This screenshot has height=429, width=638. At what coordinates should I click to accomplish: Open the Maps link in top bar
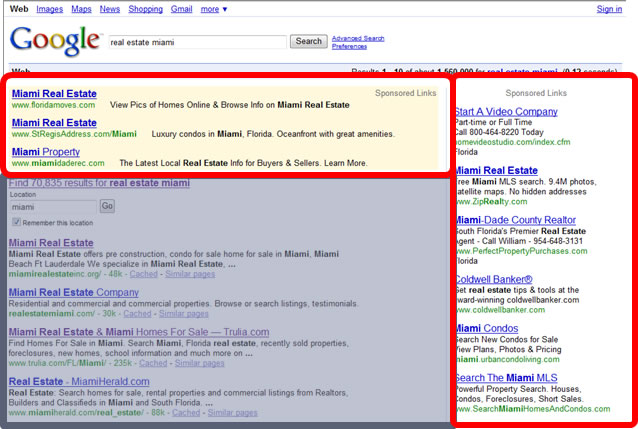click(x=81, y=9)
